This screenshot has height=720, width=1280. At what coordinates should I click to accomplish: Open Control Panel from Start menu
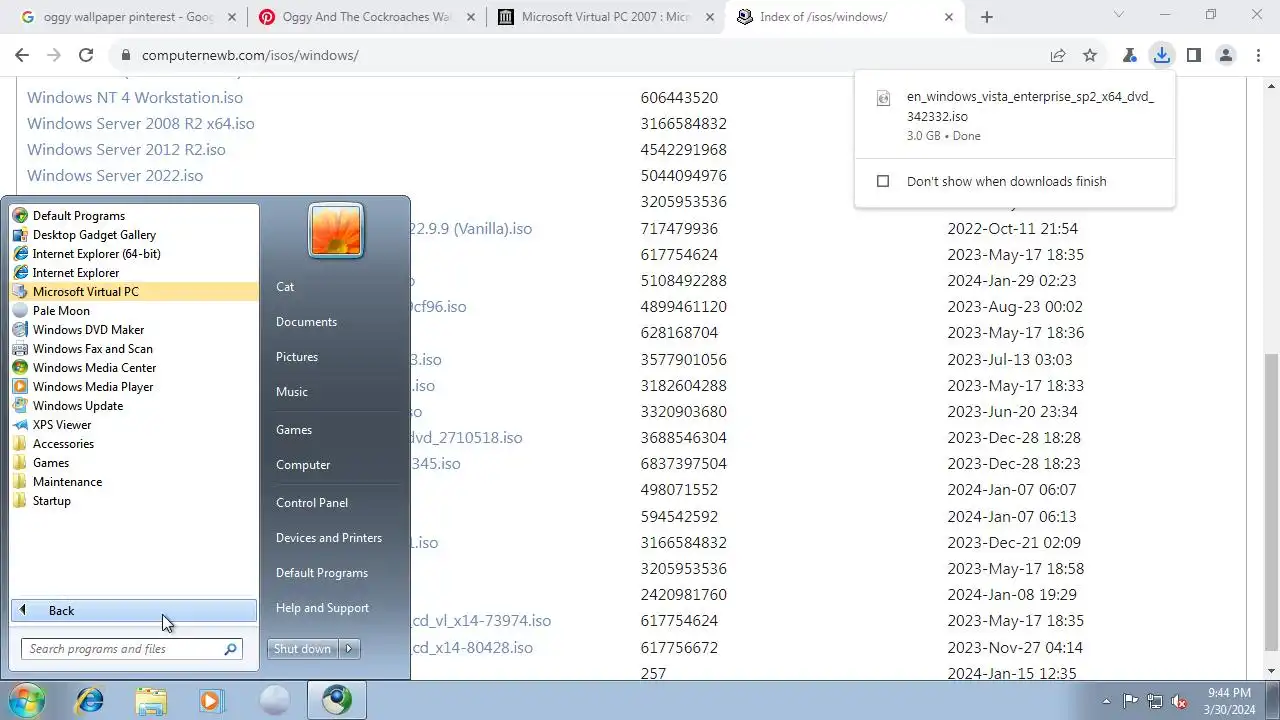(312, 503)
